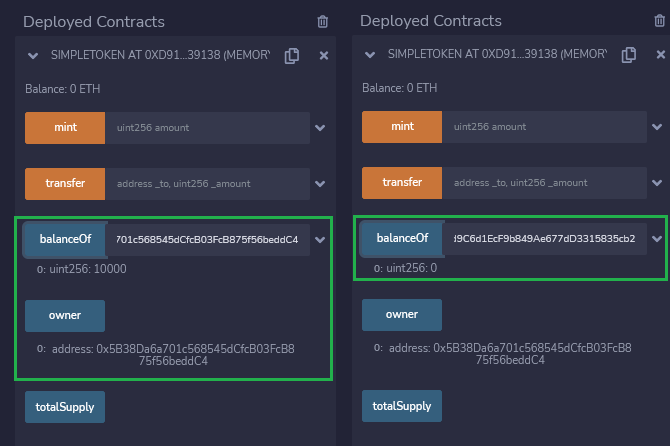Focus left mint uint256 amount field
The width and height of the screenshot is (670, 446).
click(x=208, y=128)
